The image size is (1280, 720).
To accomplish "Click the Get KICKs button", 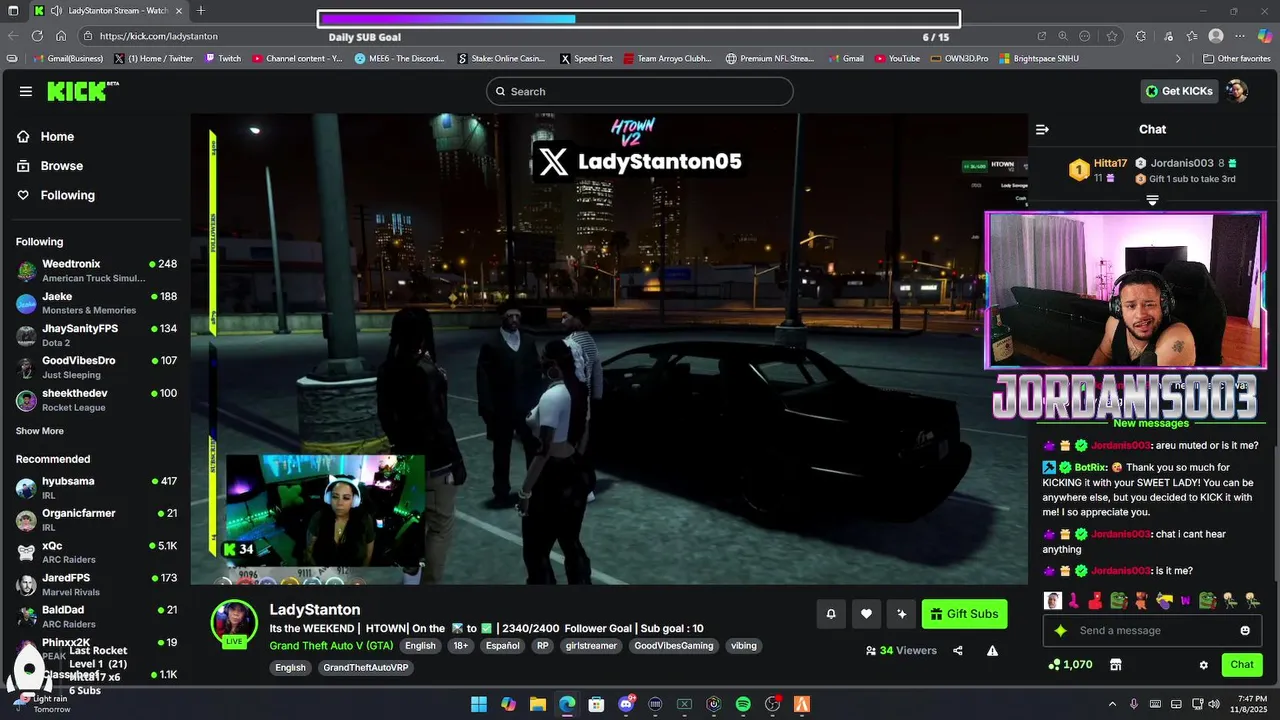I will 1179,91.
